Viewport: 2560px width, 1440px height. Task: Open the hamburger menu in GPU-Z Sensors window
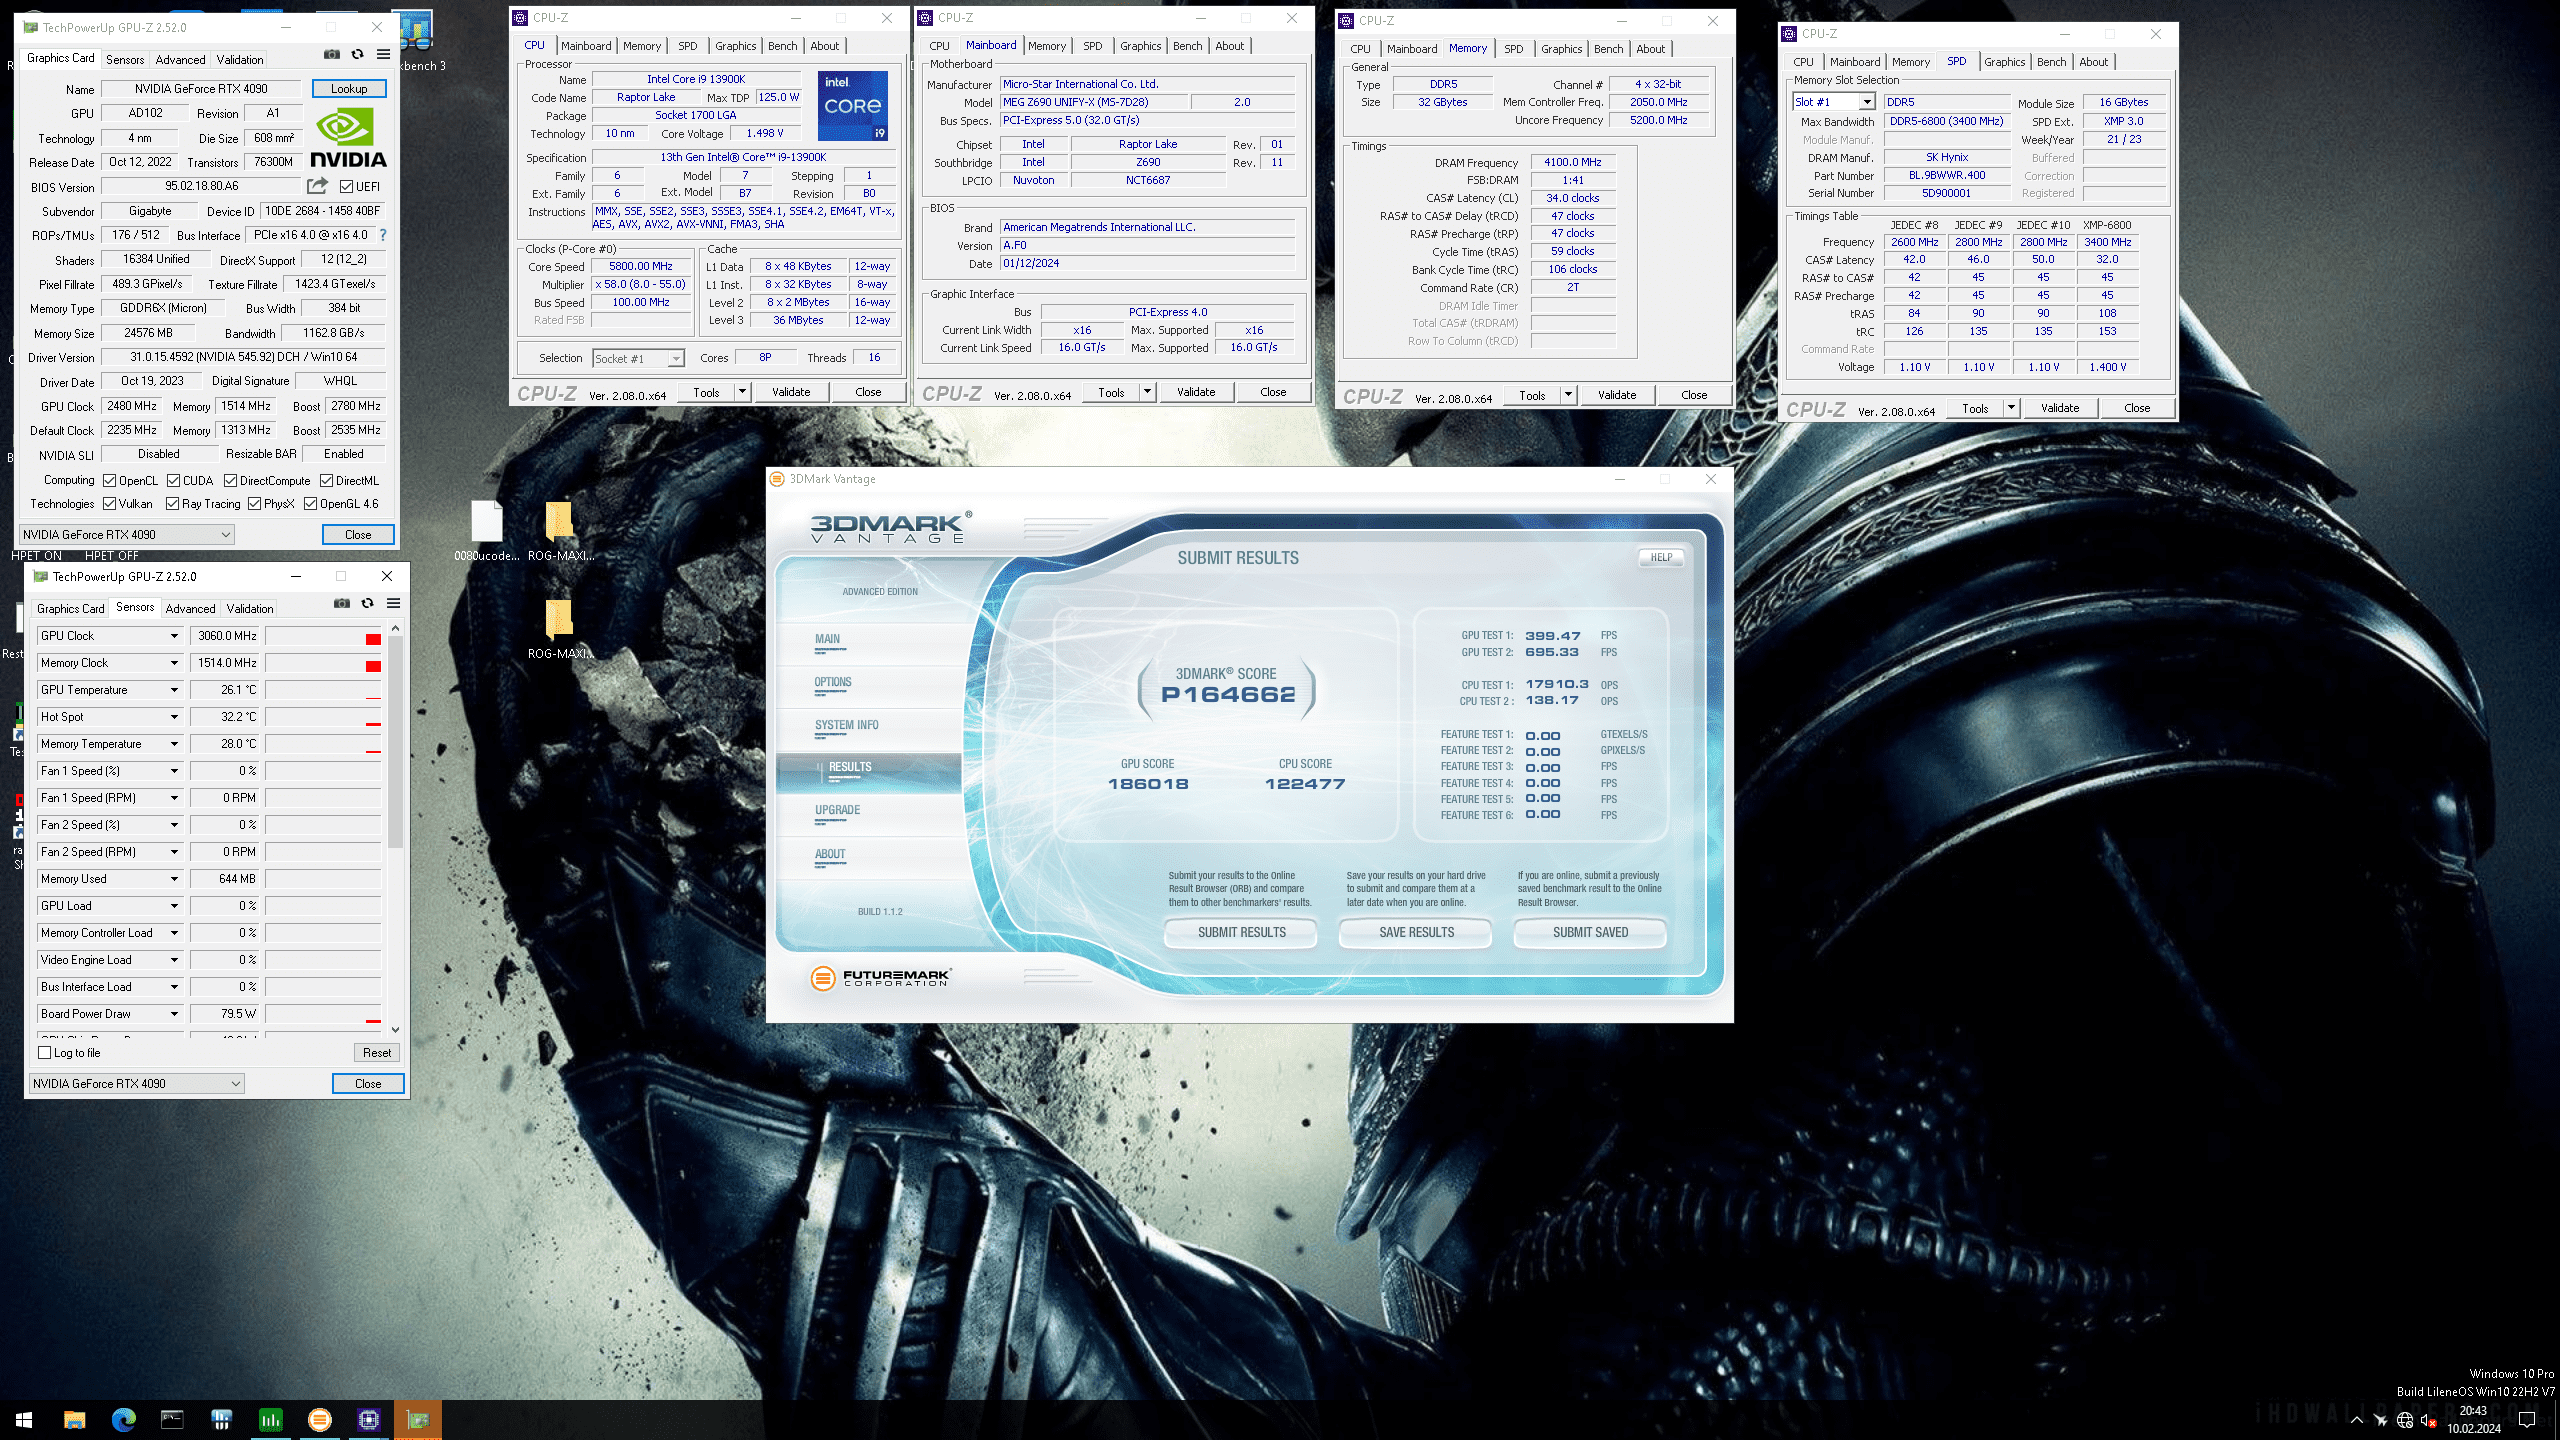click(393, 603)
